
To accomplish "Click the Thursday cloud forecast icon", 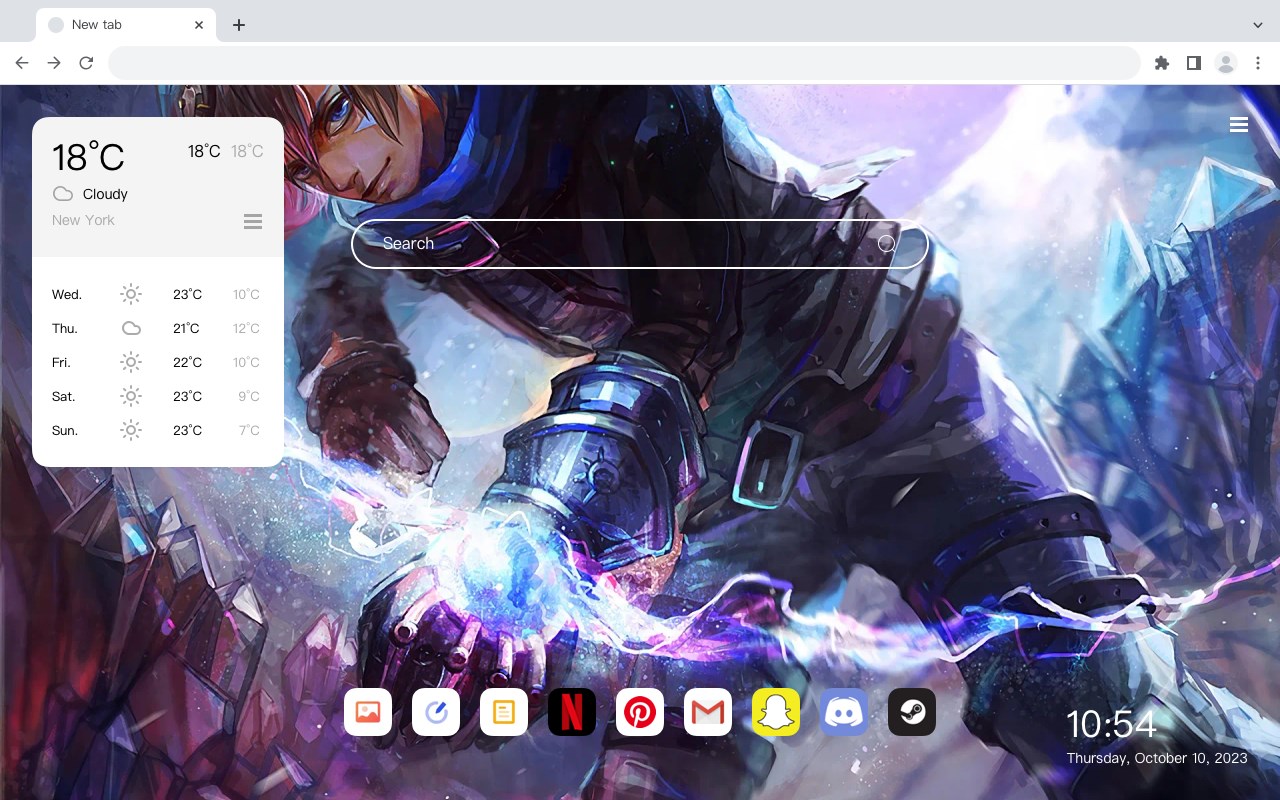I will click(131, 328).
